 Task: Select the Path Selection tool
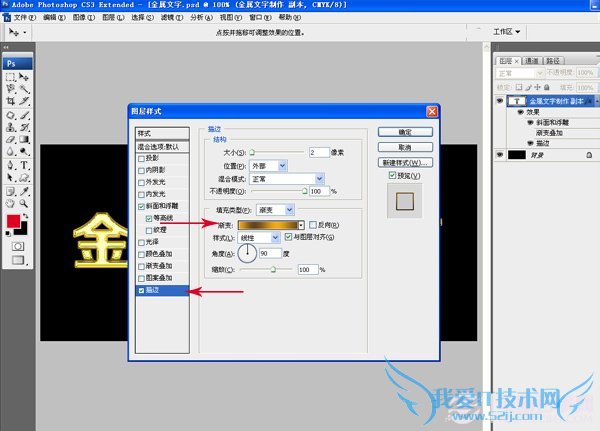pos(10,178)
